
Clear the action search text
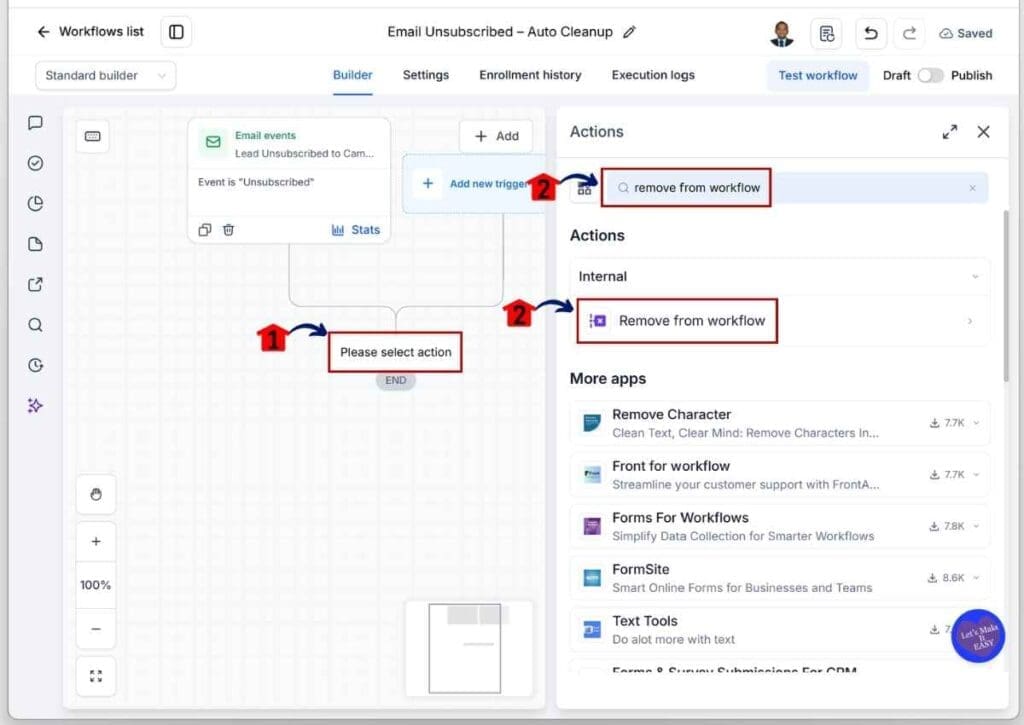pyautogui.click(x=972, y=188)
